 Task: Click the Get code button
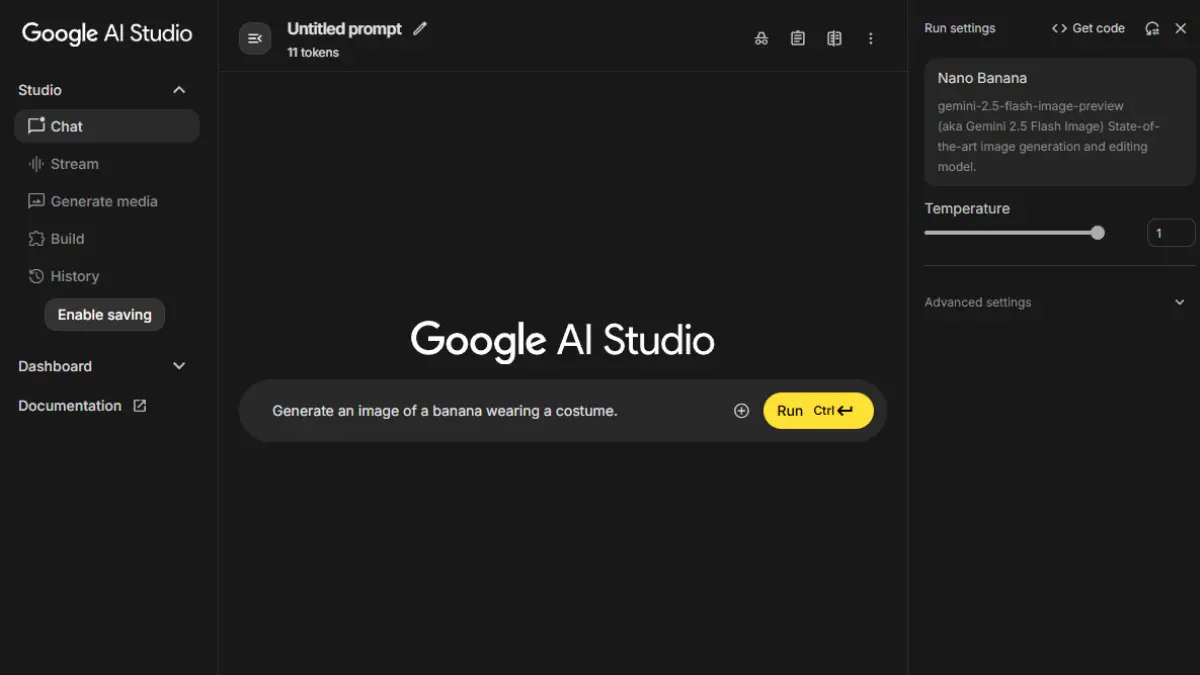pyautogui.click(x=1088, y=28)
